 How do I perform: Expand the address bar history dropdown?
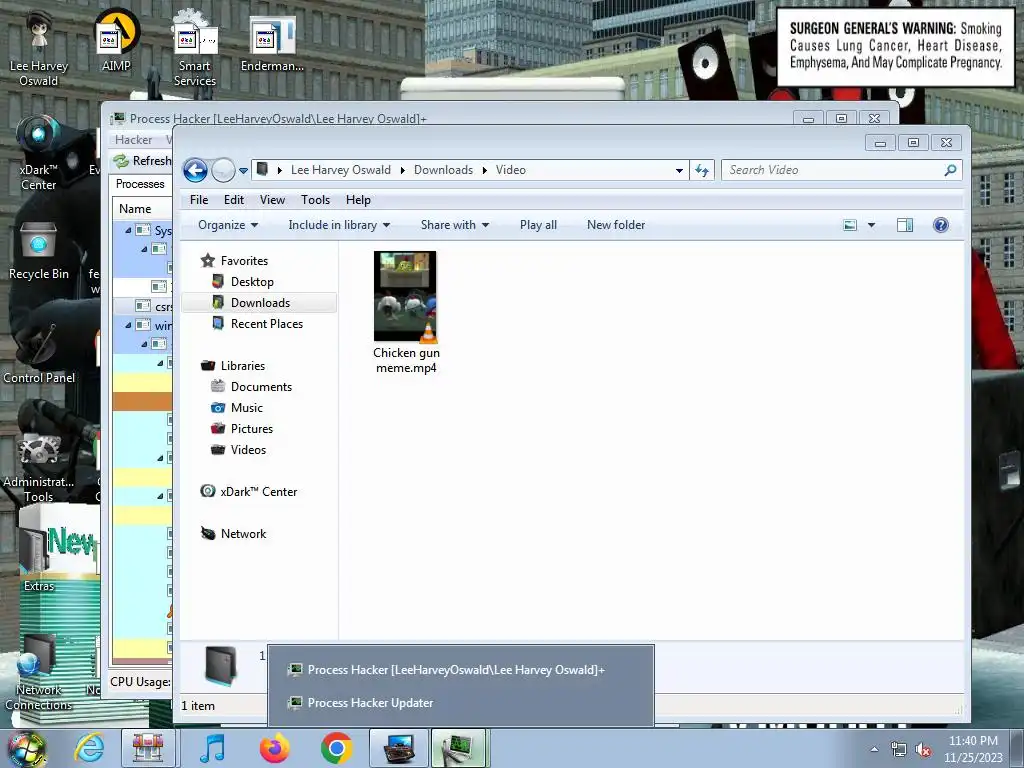tap(679, 170)
